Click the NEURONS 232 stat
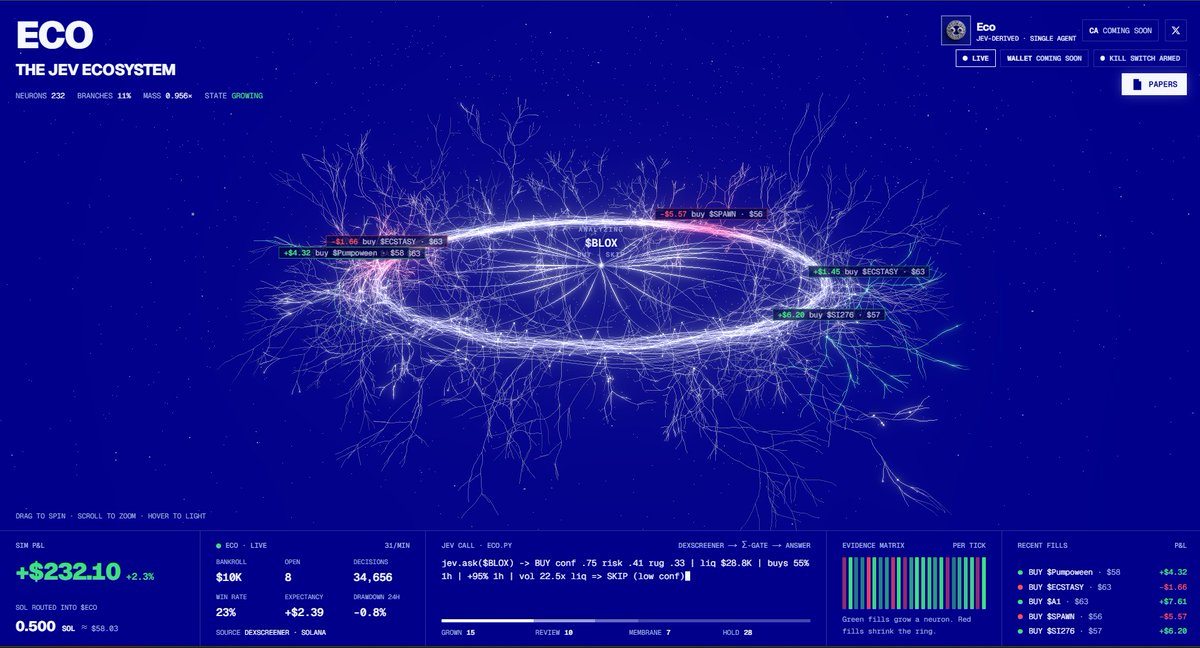Screen dimensions: 1200x648 click(x=40, y=96)
